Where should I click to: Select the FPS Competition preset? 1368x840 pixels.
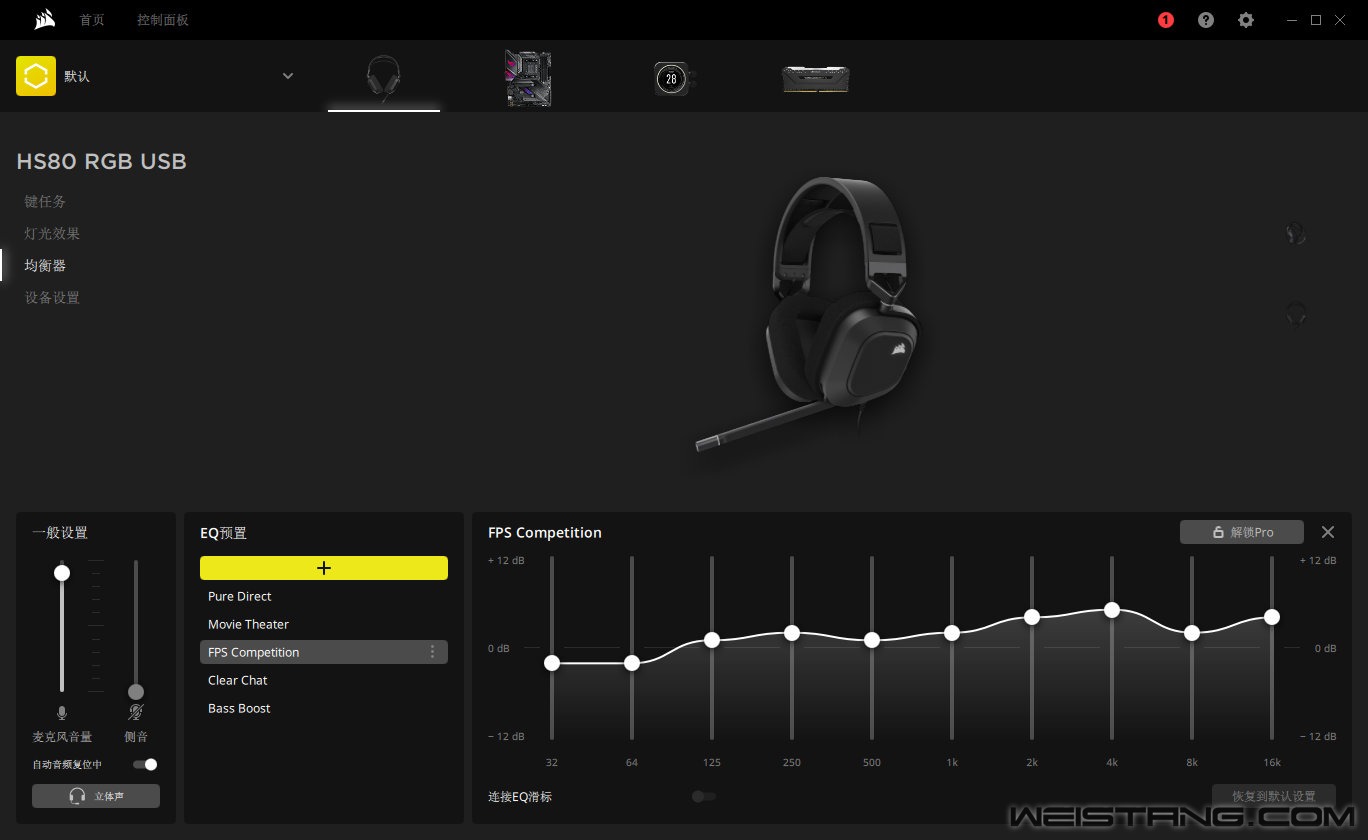324,652
